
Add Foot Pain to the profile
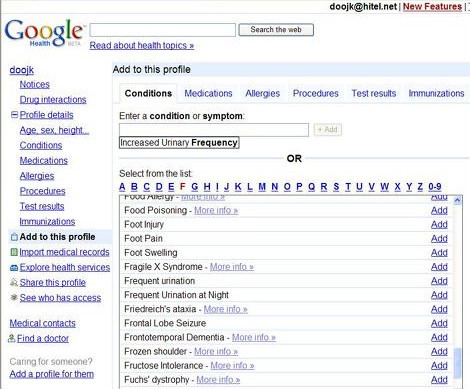click(439, 239)
